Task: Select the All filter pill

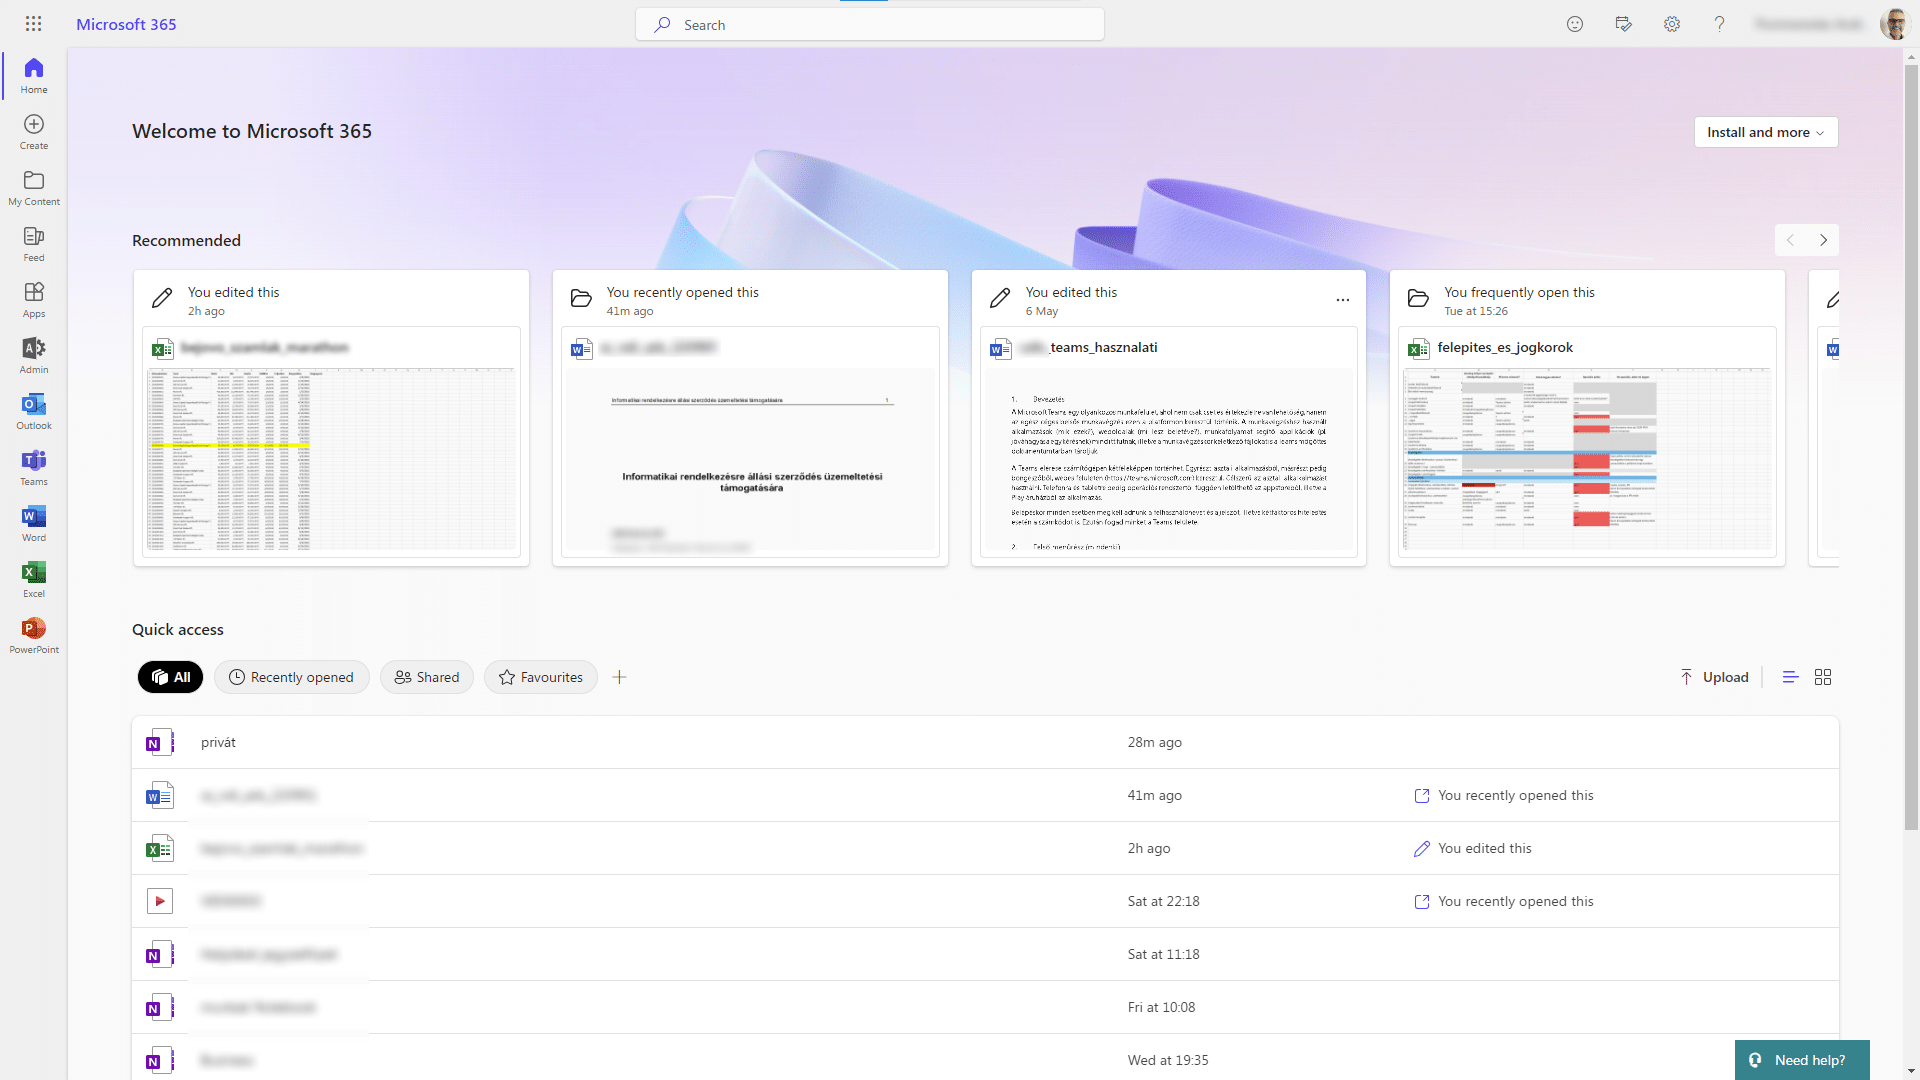Action: 170,677
